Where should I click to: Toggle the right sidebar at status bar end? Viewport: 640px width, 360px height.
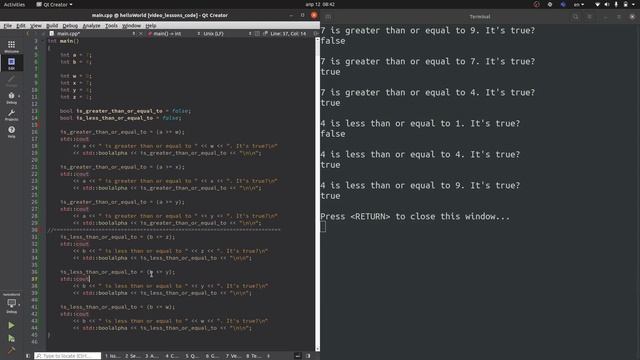[308, 356]
